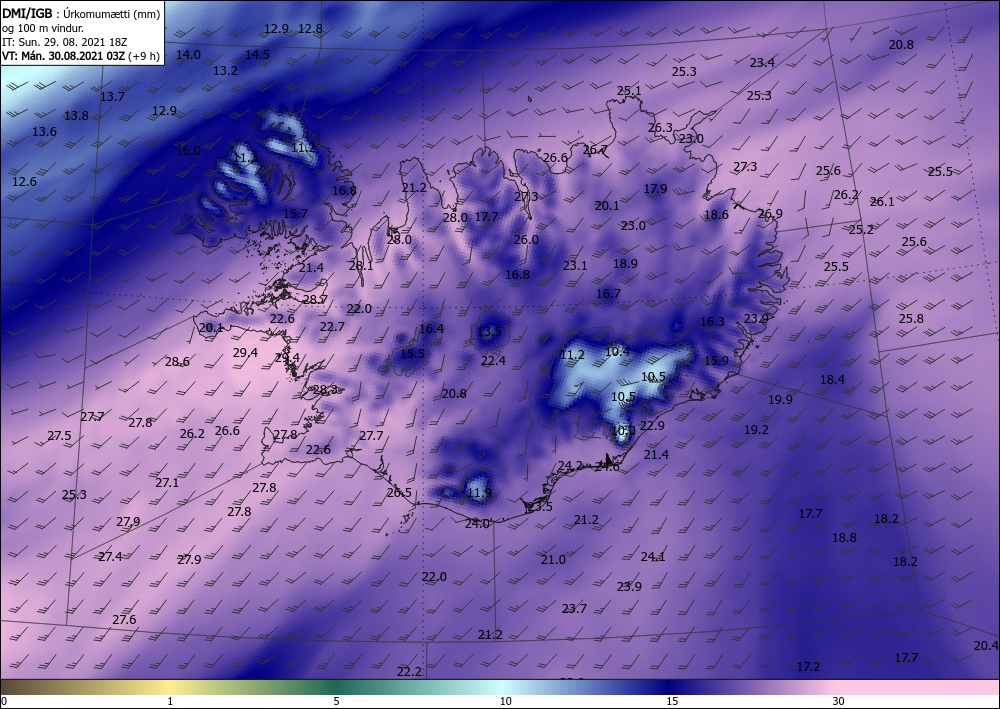
Task: Click the value 18.8 on the map
Action: click(x=844, y=537)
